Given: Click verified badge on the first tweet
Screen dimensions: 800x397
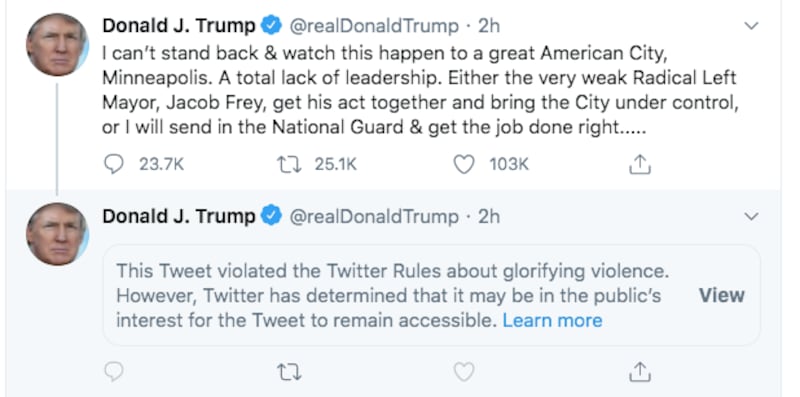Looking at the screenshot, I should tap(271, 26).
